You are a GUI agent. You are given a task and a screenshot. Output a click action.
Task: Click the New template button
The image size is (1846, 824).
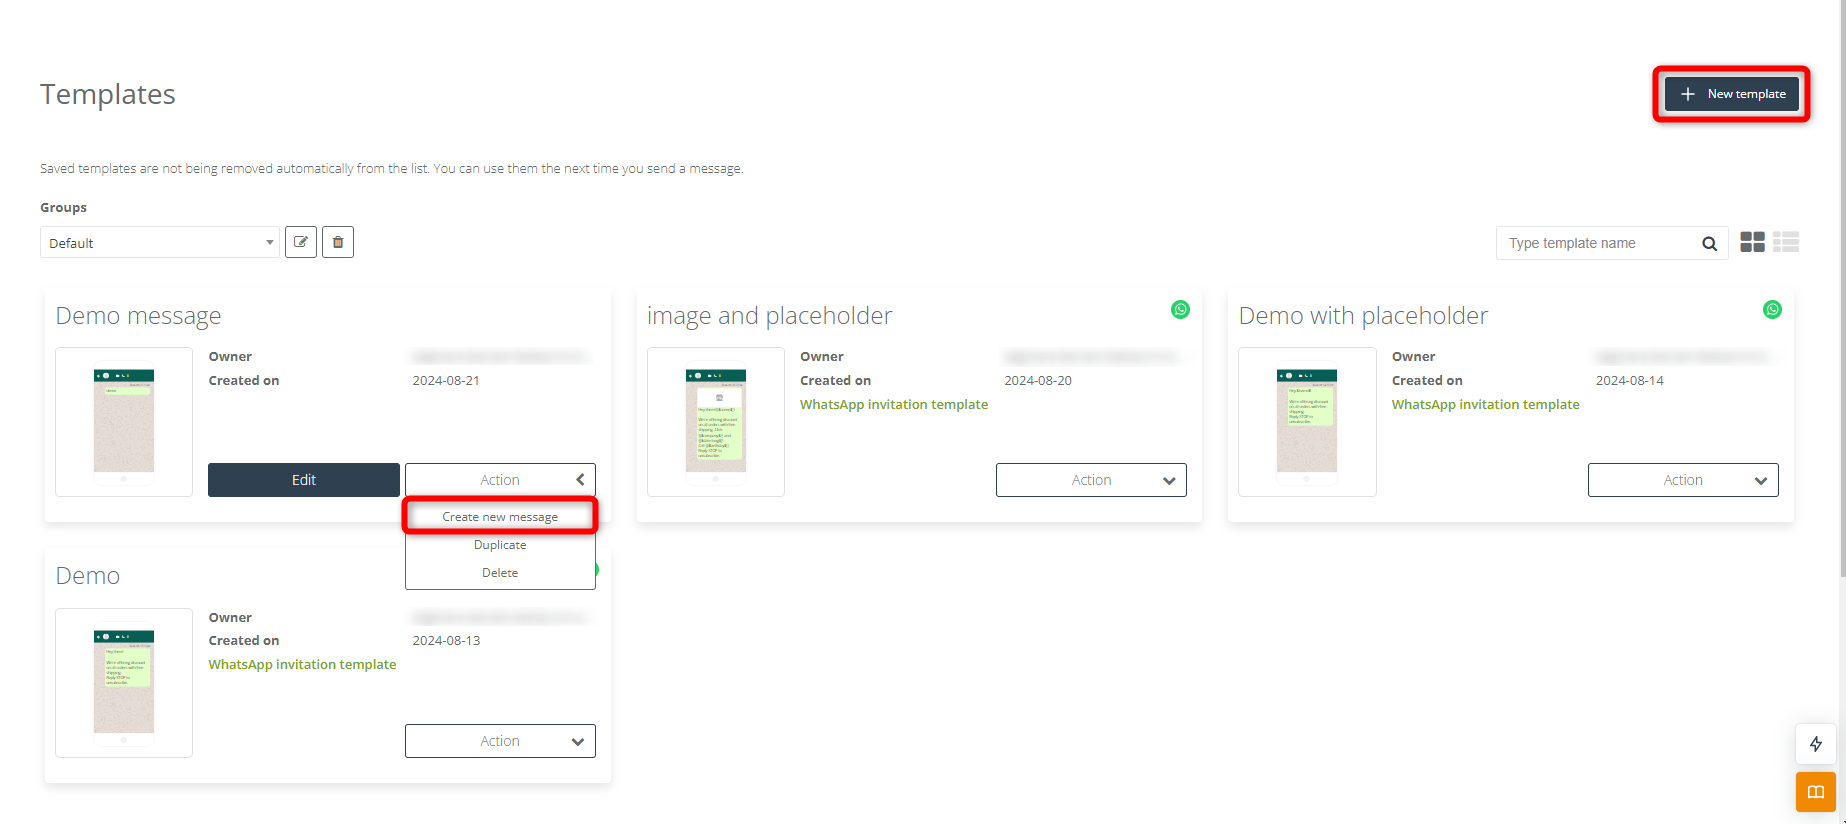click(x=1731, y=94)
